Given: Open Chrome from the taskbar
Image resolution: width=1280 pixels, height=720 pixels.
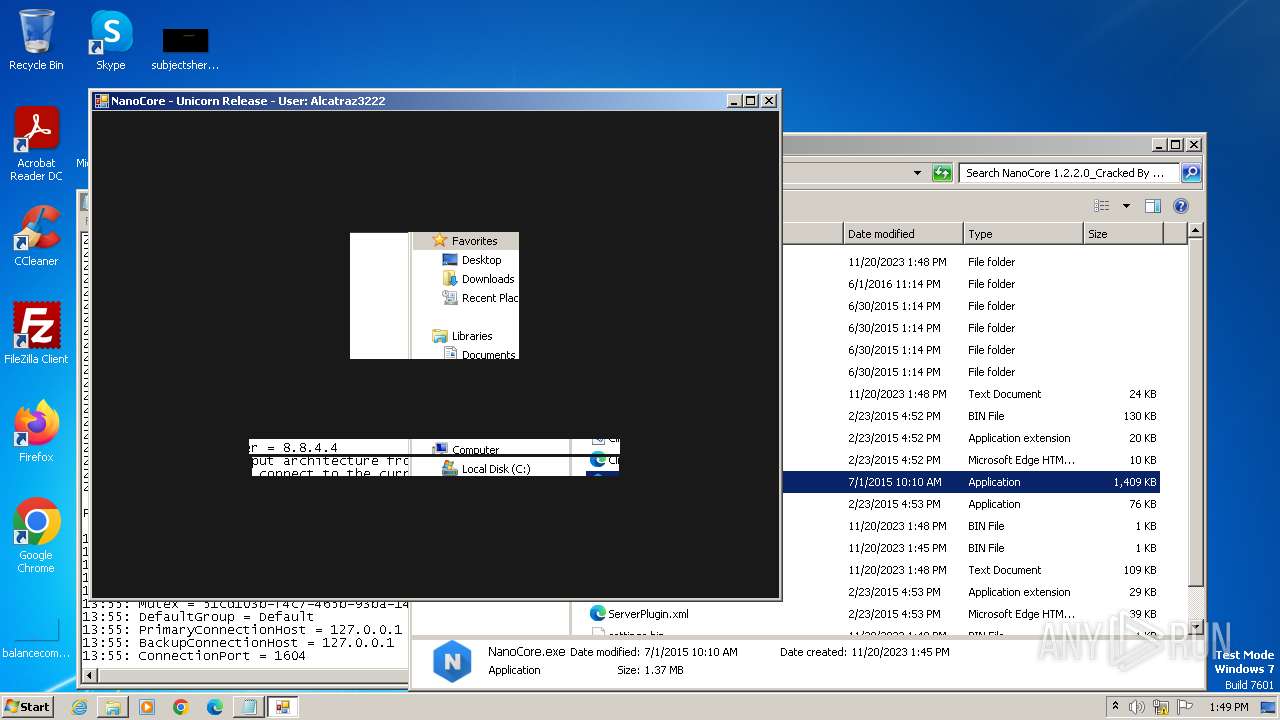Looking at the screenshot, I should click(181, 707).
